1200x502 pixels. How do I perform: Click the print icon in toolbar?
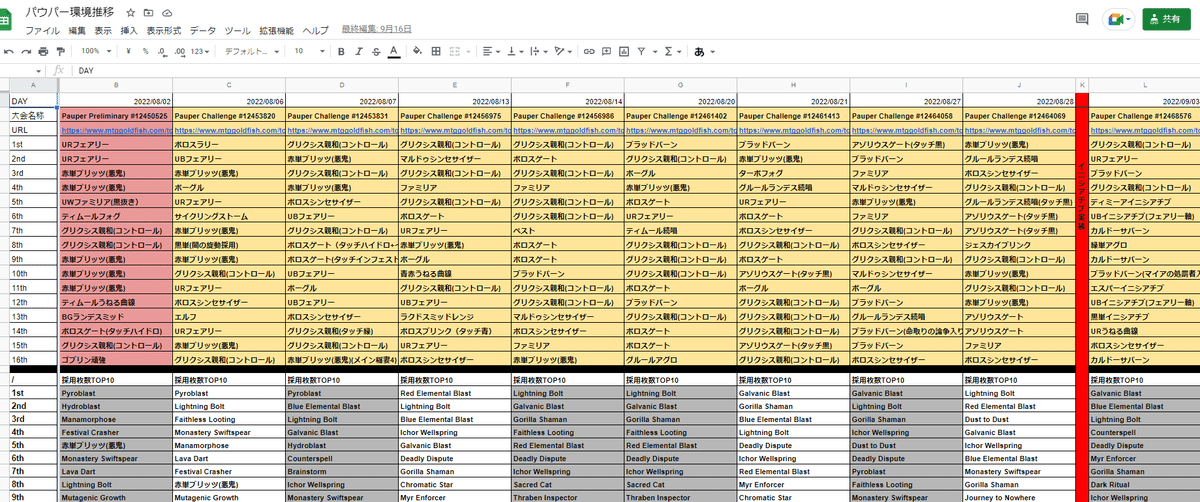coord(43,50)
